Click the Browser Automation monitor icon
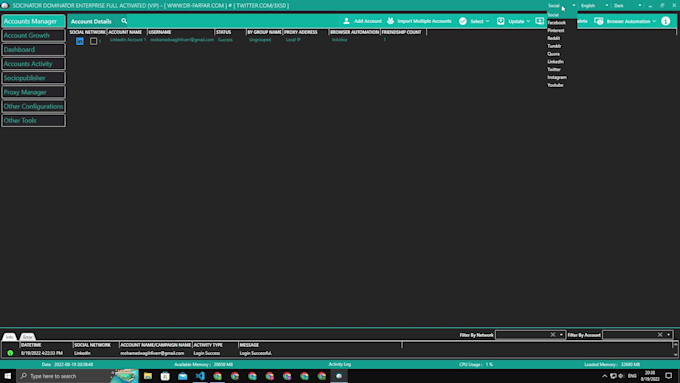This screenshot has width=680, height=383. pos(598,21)
